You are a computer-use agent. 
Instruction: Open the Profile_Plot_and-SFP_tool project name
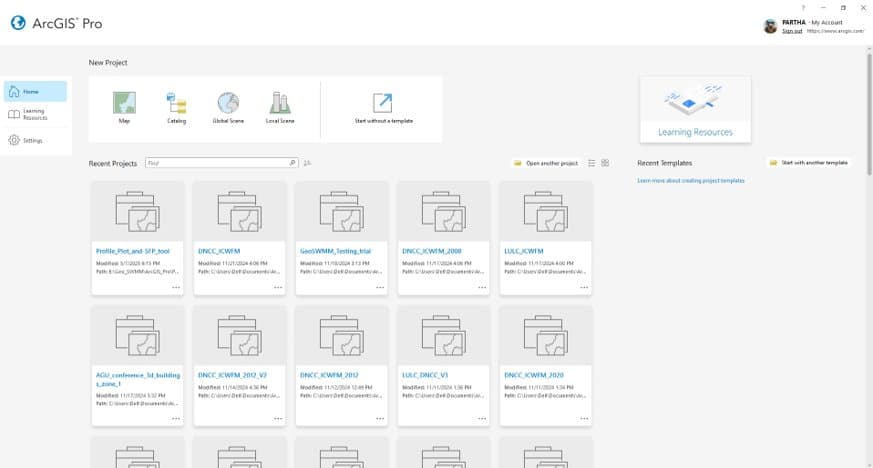coord(133,251)
